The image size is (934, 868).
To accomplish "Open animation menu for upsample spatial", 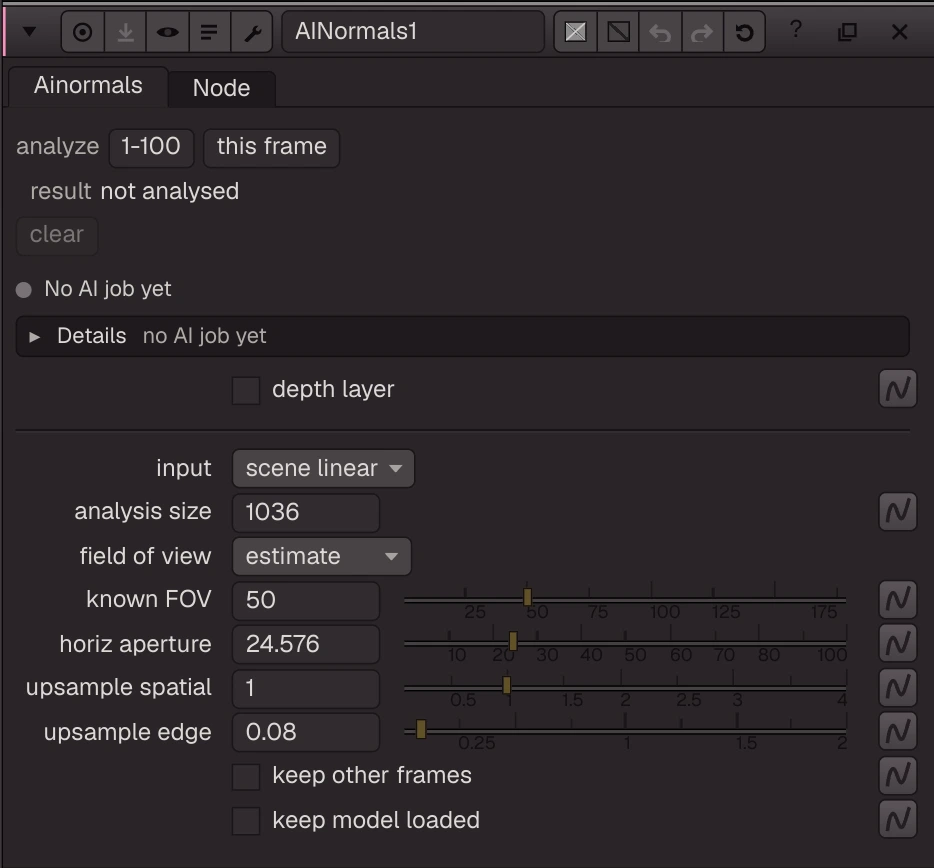I will pyautogui.click(x=898, y=687).
